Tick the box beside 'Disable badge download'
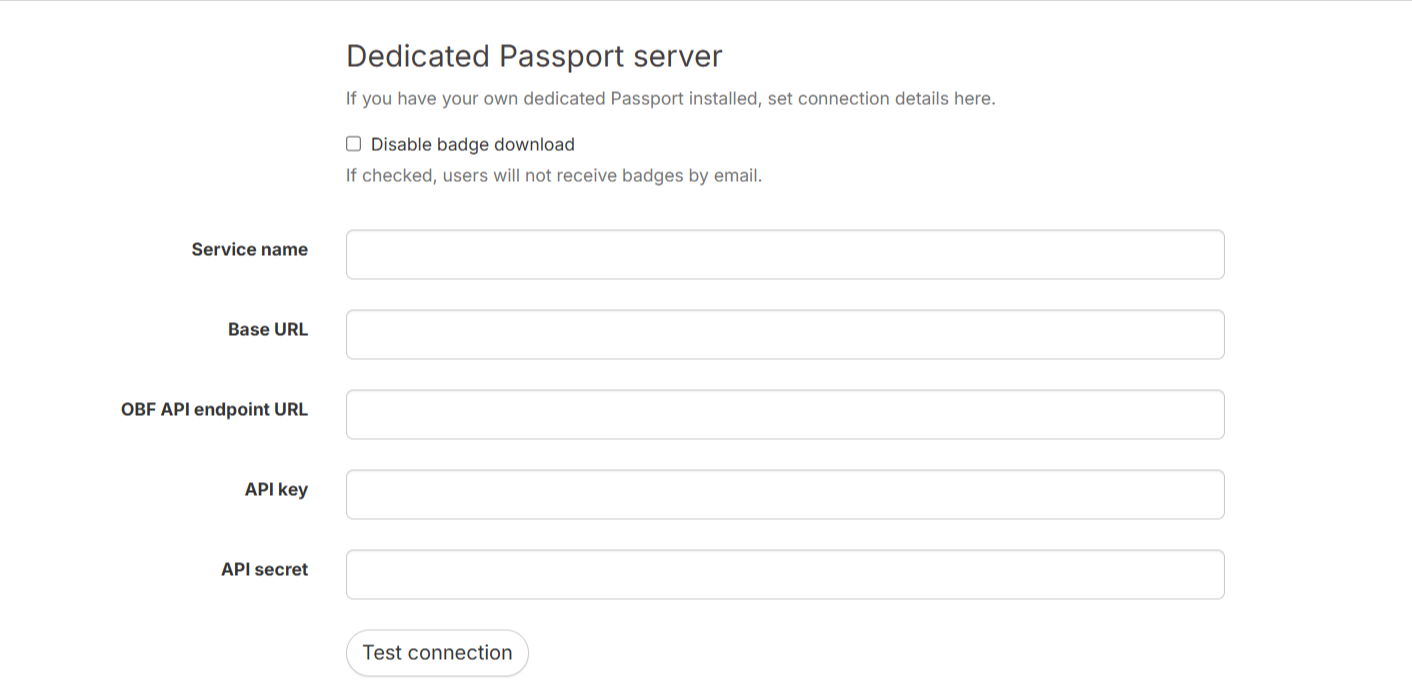Viewport: 1412px width, 692px height. coord(353,144)
